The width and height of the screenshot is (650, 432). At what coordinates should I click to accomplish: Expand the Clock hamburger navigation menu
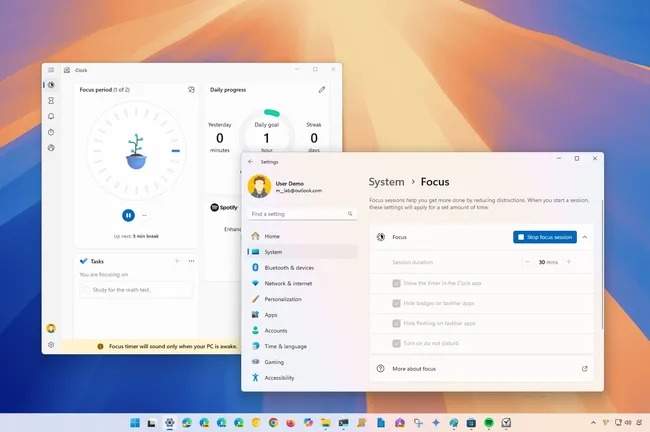click(x=51, y=70)
